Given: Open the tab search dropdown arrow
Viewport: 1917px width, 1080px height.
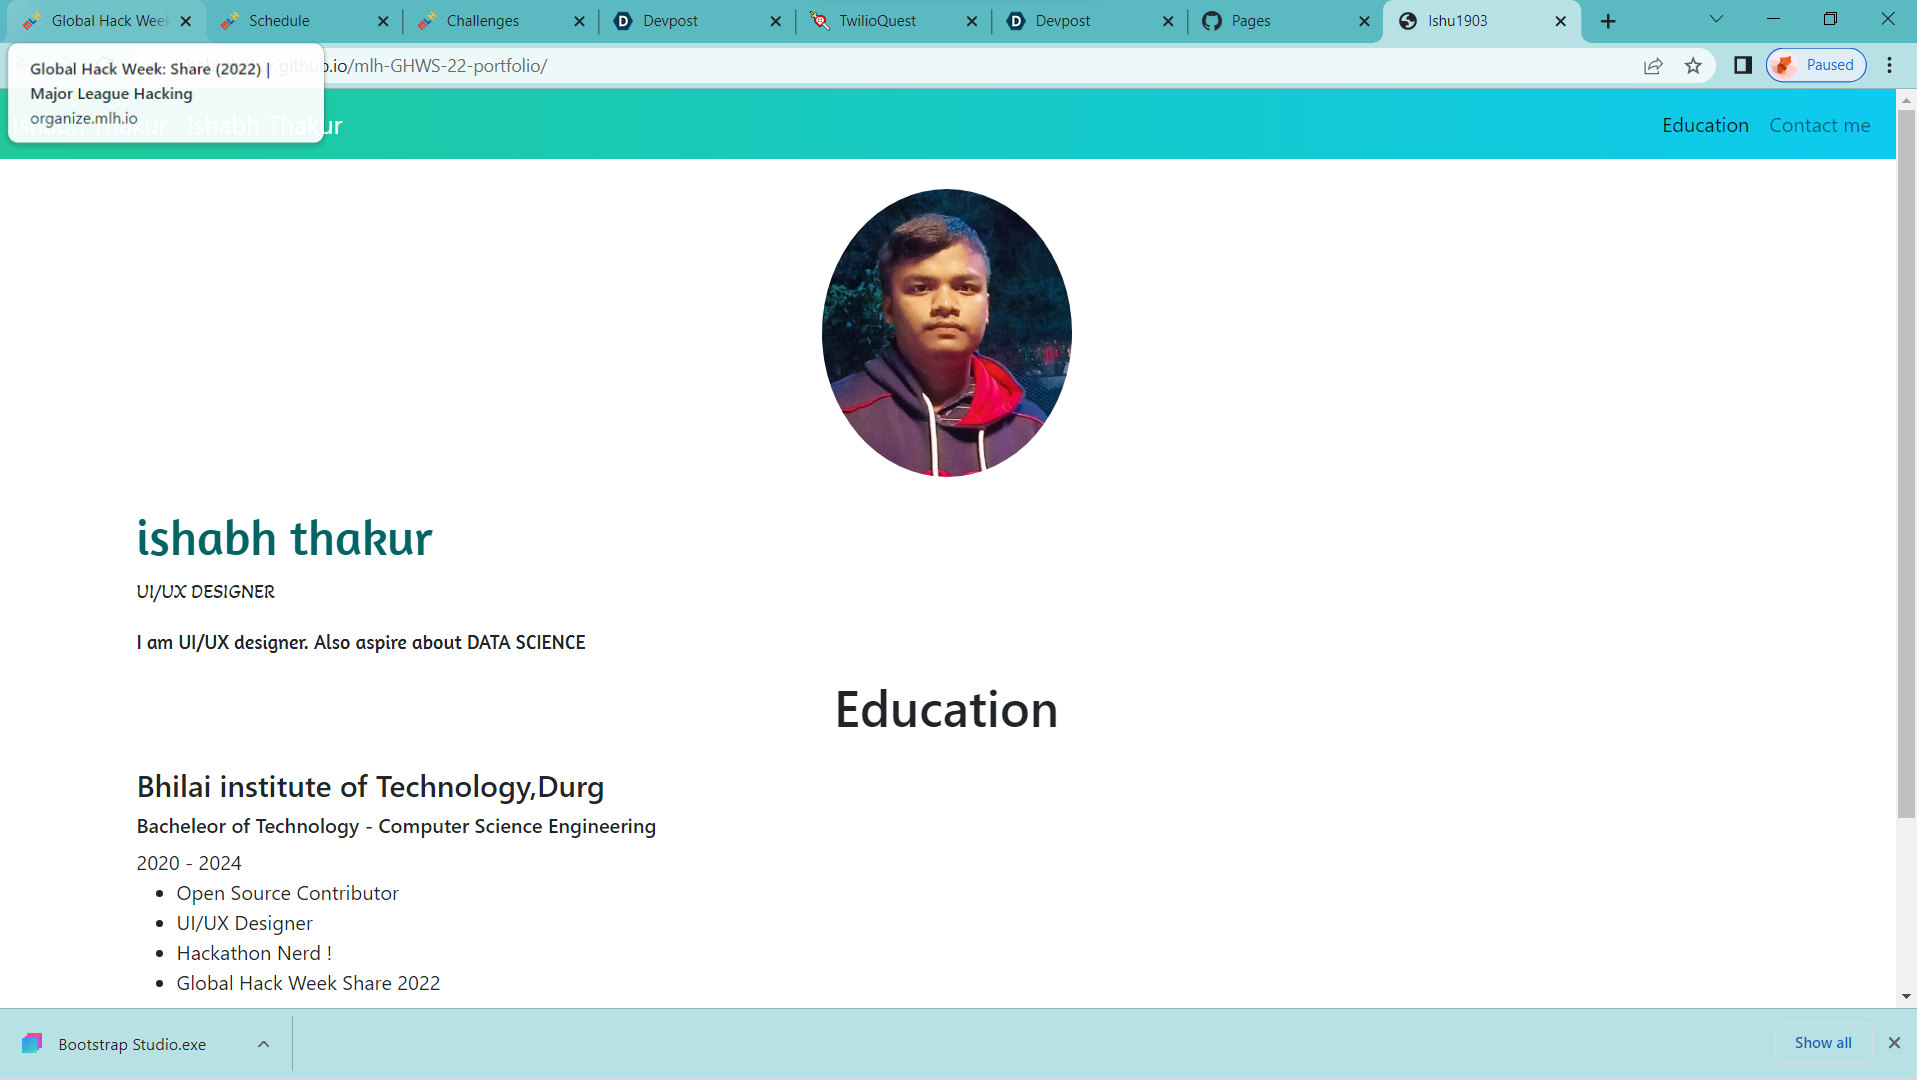Looking at the screenshot, I should click(x=1716, y=19).
